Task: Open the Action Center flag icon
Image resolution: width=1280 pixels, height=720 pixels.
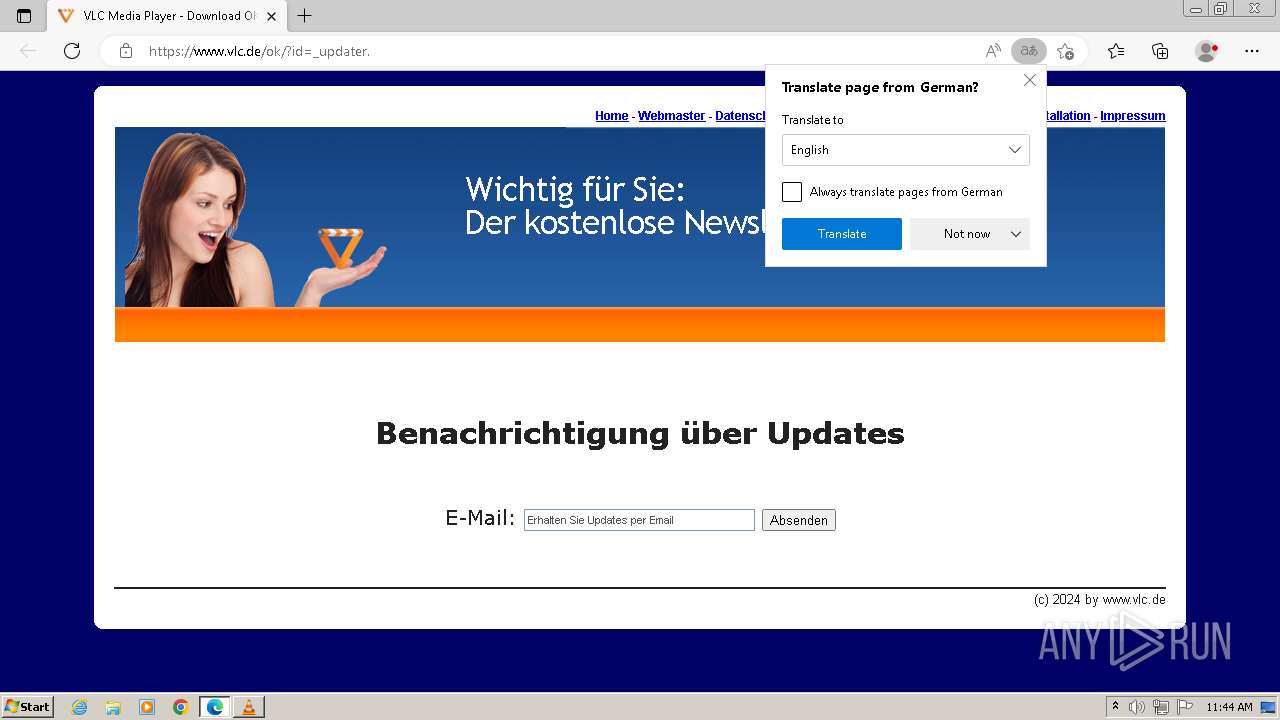Action: tap(1185, 707)
